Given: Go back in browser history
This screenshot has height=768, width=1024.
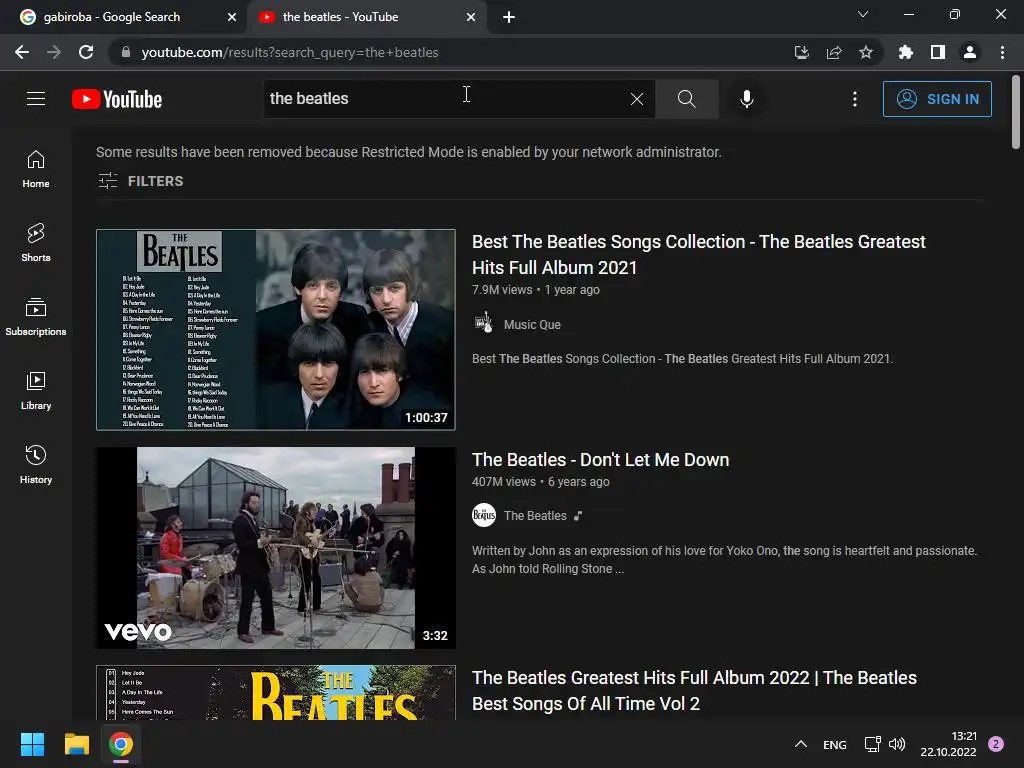Looking at the screenshot, I should [x=22, y=52].
